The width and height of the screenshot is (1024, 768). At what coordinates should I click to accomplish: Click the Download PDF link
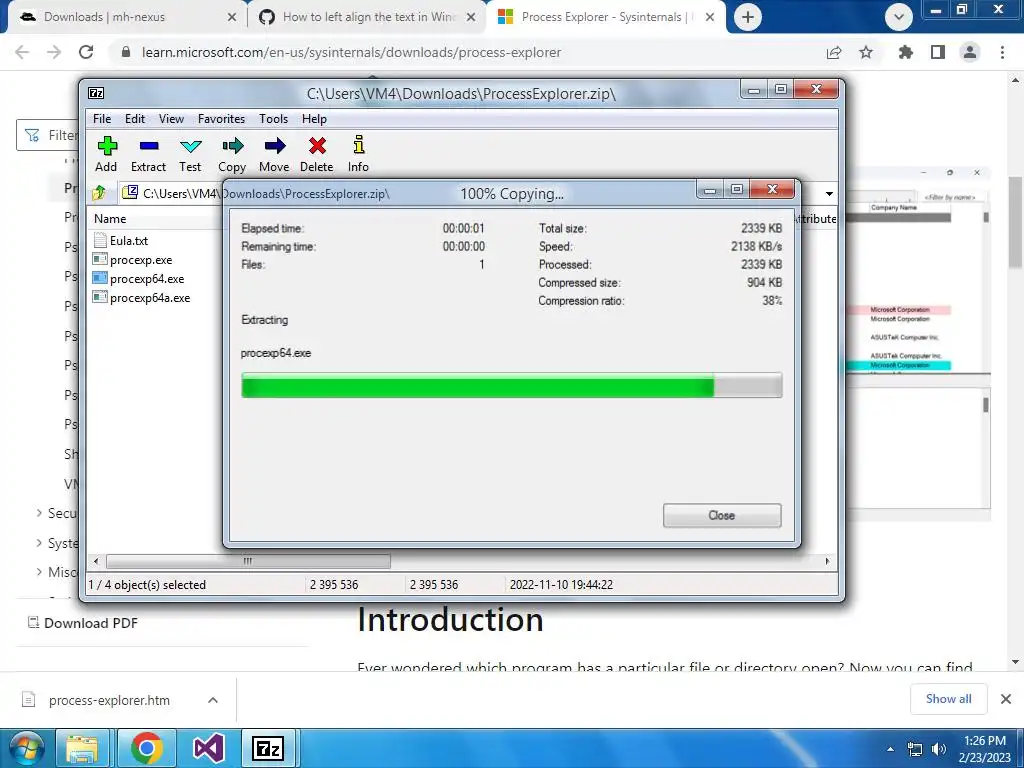coord(83,623)
